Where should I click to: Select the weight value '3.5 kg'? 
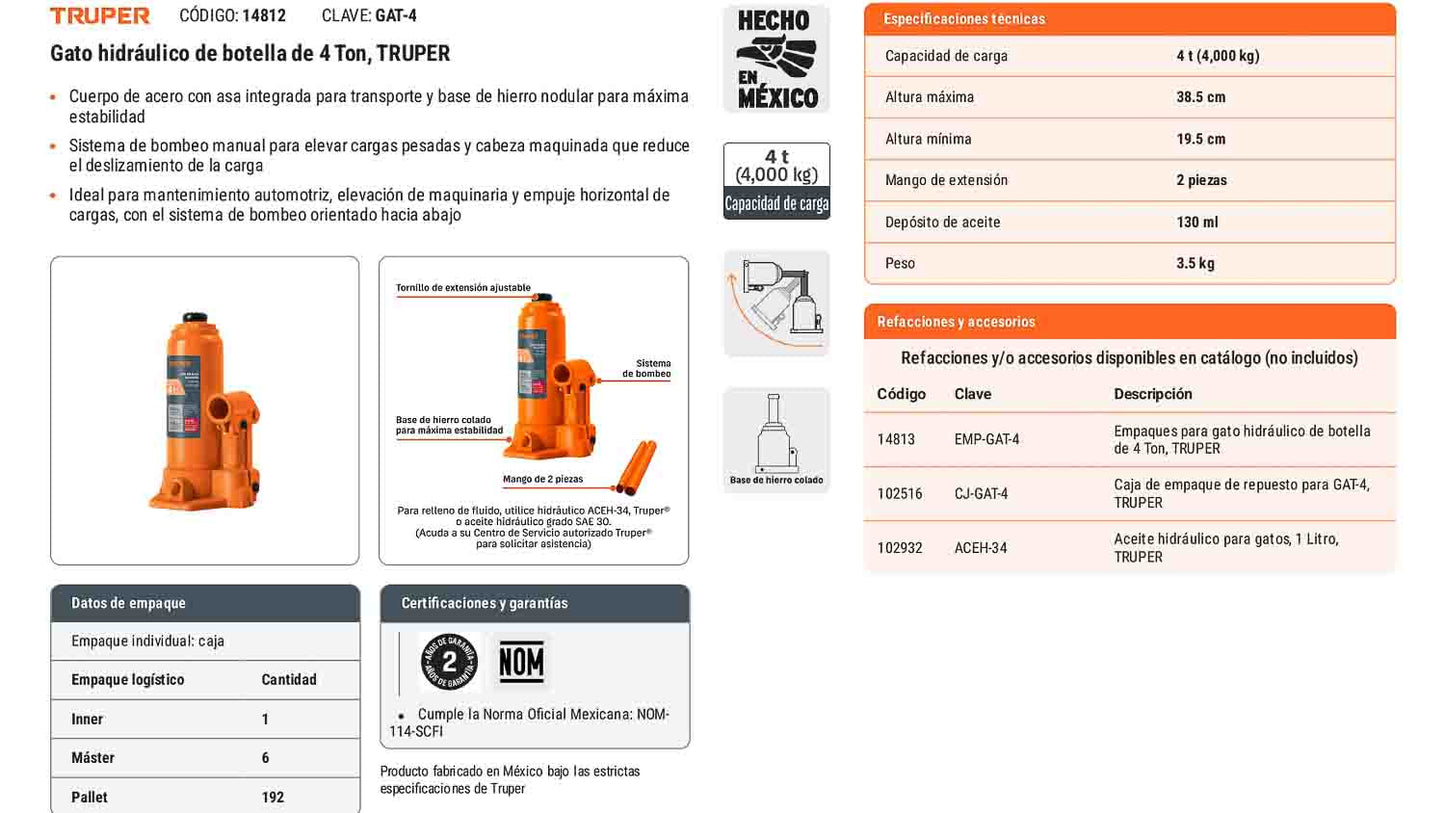click(1196, 263)
